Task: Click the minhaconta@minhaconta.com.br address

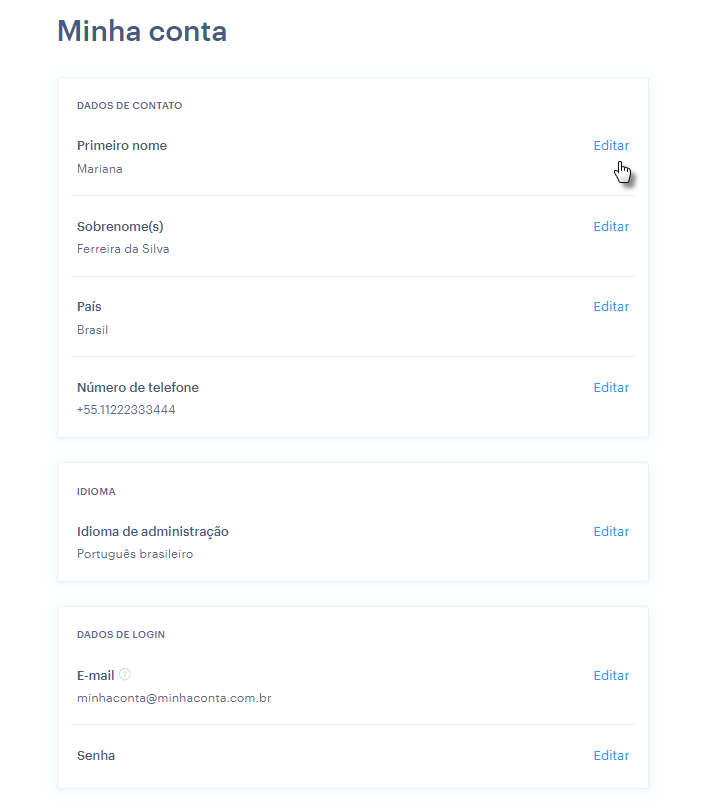Action: 174,698
